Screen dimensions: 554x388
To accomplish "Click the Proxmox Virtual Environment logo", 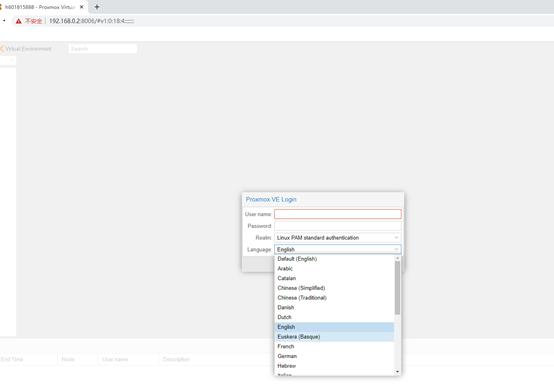I will 26,49.
